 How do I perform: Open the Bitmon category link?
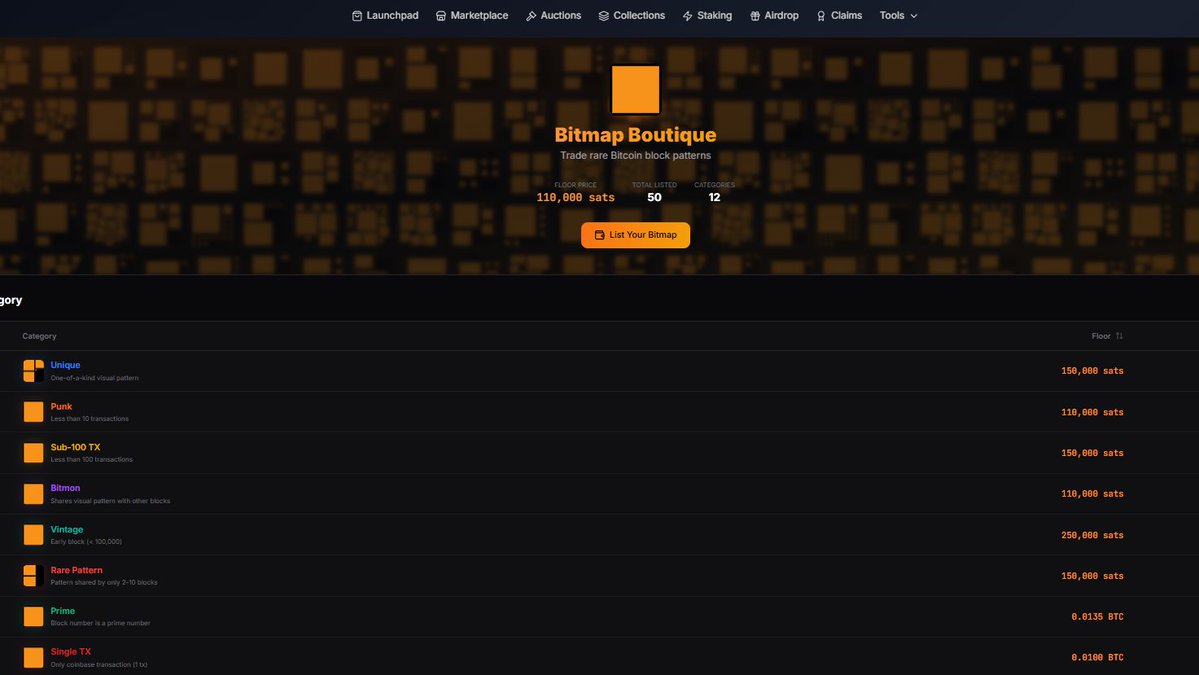pos(65,488)
